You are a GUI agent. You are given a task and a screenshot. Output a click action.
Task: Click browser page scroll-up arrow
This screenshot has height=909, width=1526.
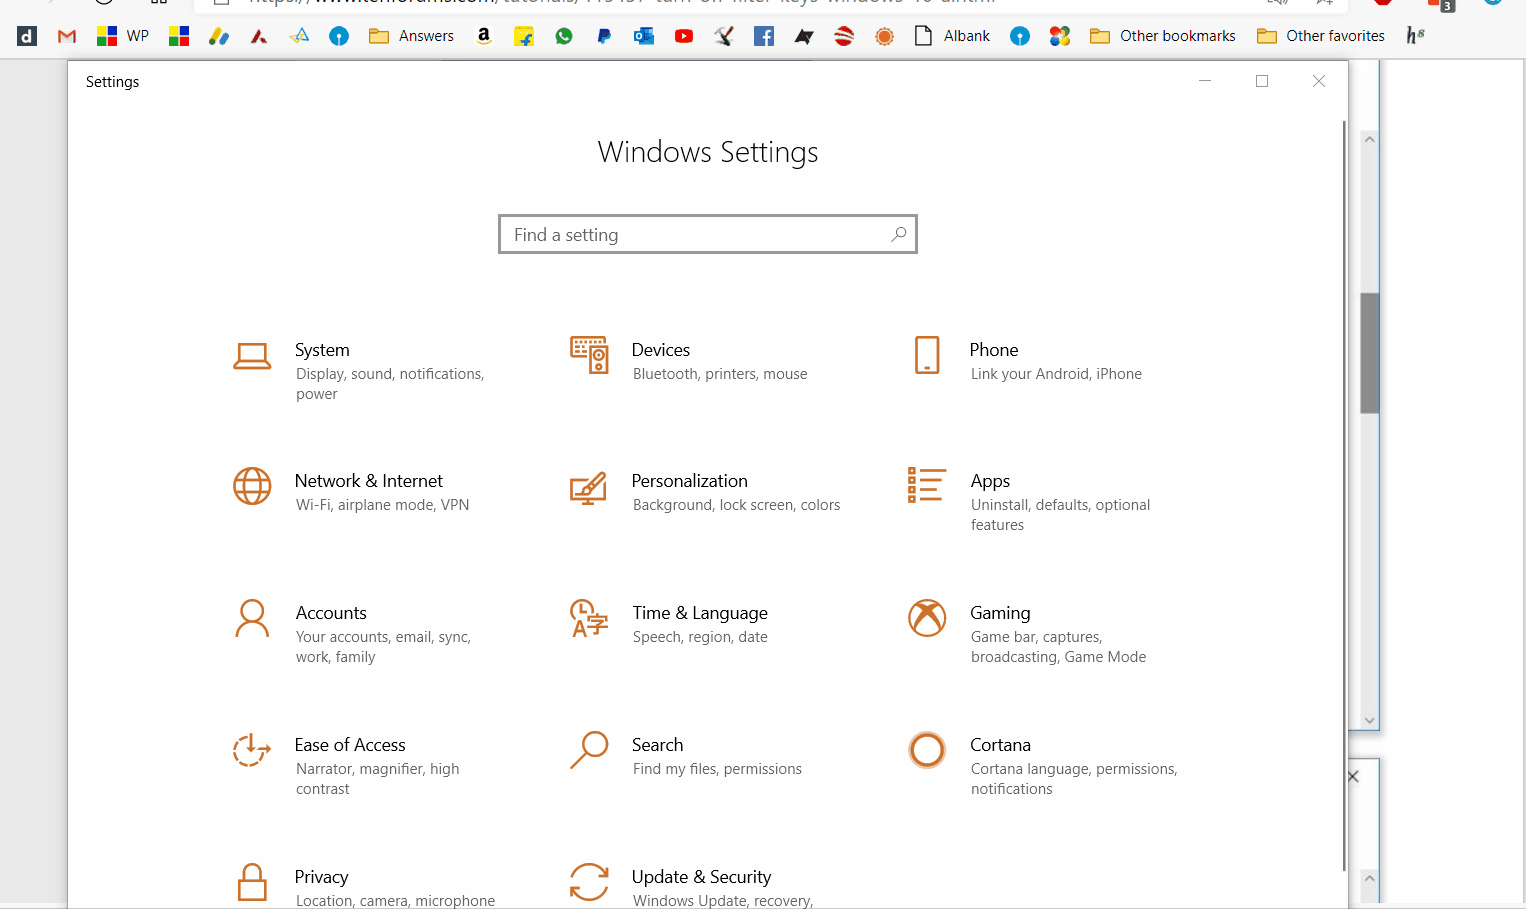click(x=1370, y=140)
